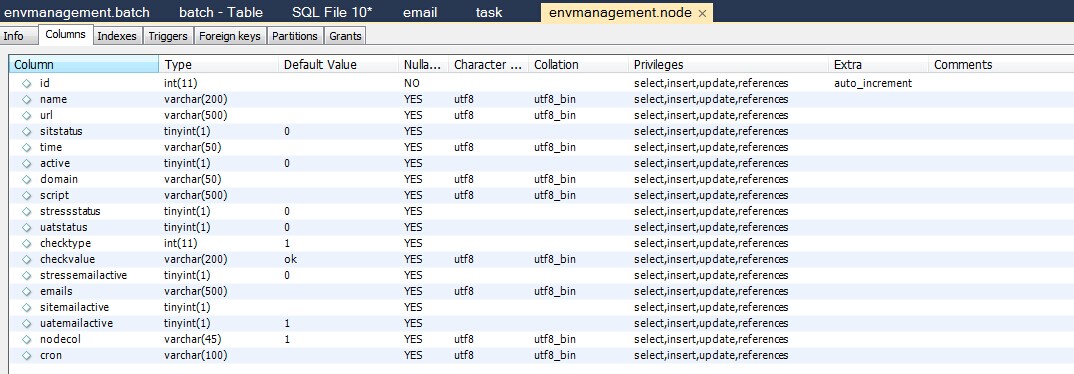This screenshot has width=1074, height=374.
Task: Open the Foreign keys tab
Action: 229,36
